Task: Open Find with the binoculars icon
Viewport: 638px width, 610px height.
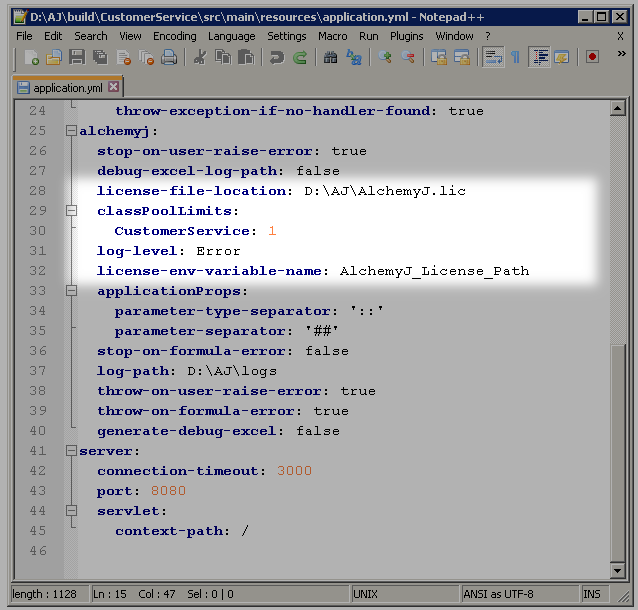Action: tap(331, 57)
